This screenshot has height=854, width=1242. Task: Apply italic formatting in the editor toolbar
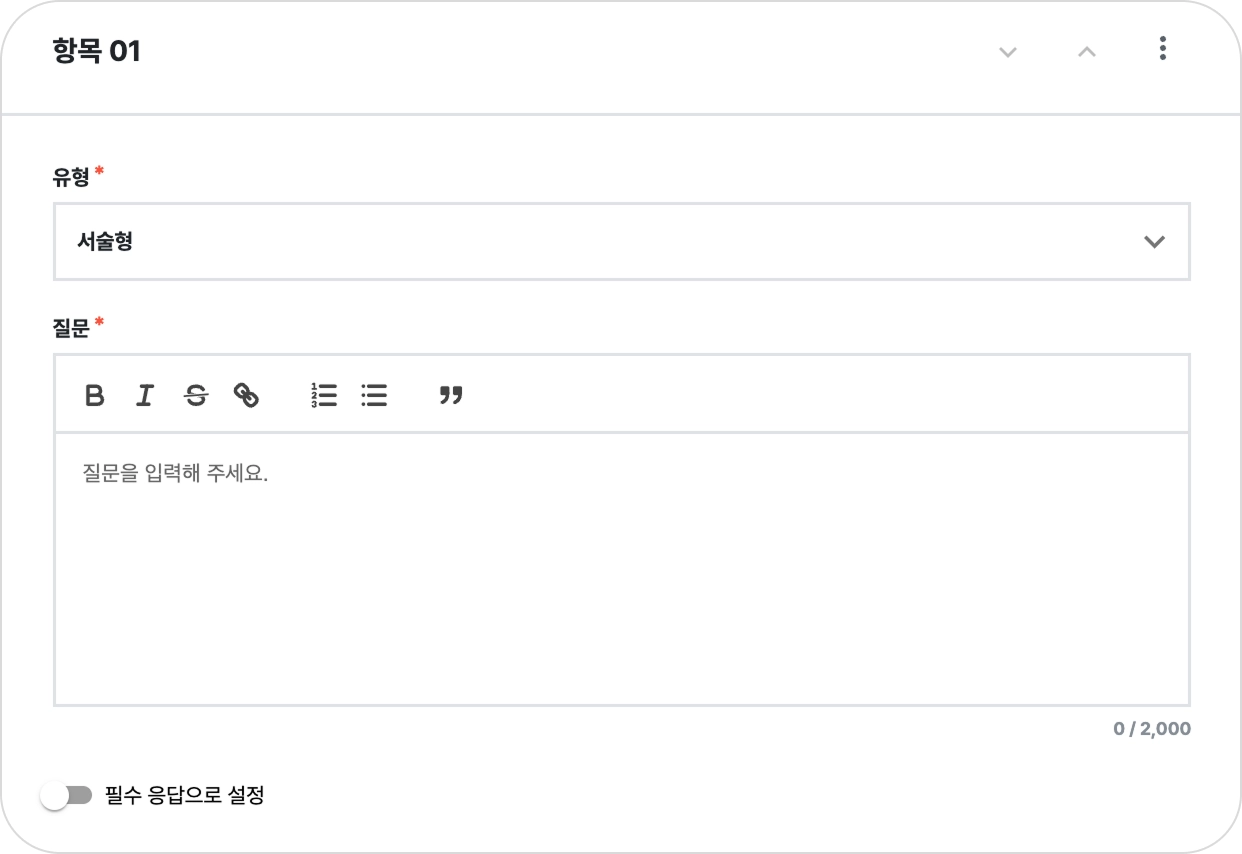145,395
